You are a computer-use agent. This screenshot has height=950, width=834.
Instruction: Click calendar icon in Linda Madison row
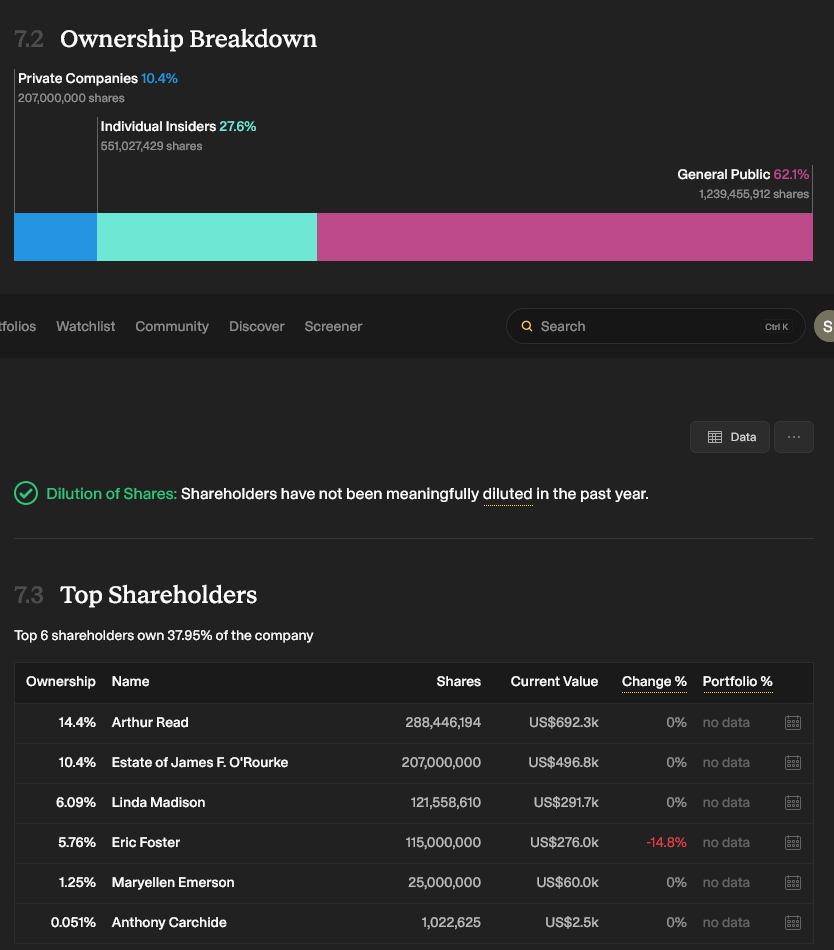click(793, 803)
